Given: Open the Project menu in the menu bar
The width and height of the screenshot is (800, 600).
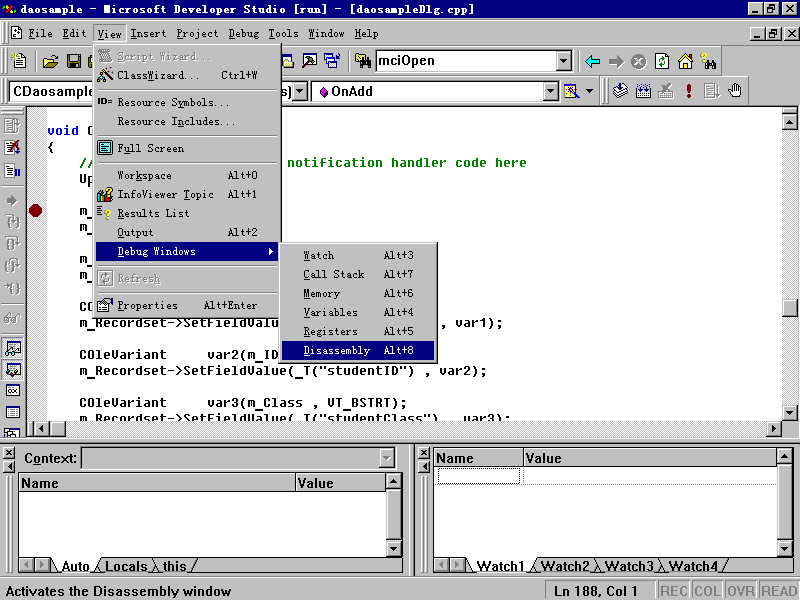Looking at the screenshot, I should pos(197,34).
